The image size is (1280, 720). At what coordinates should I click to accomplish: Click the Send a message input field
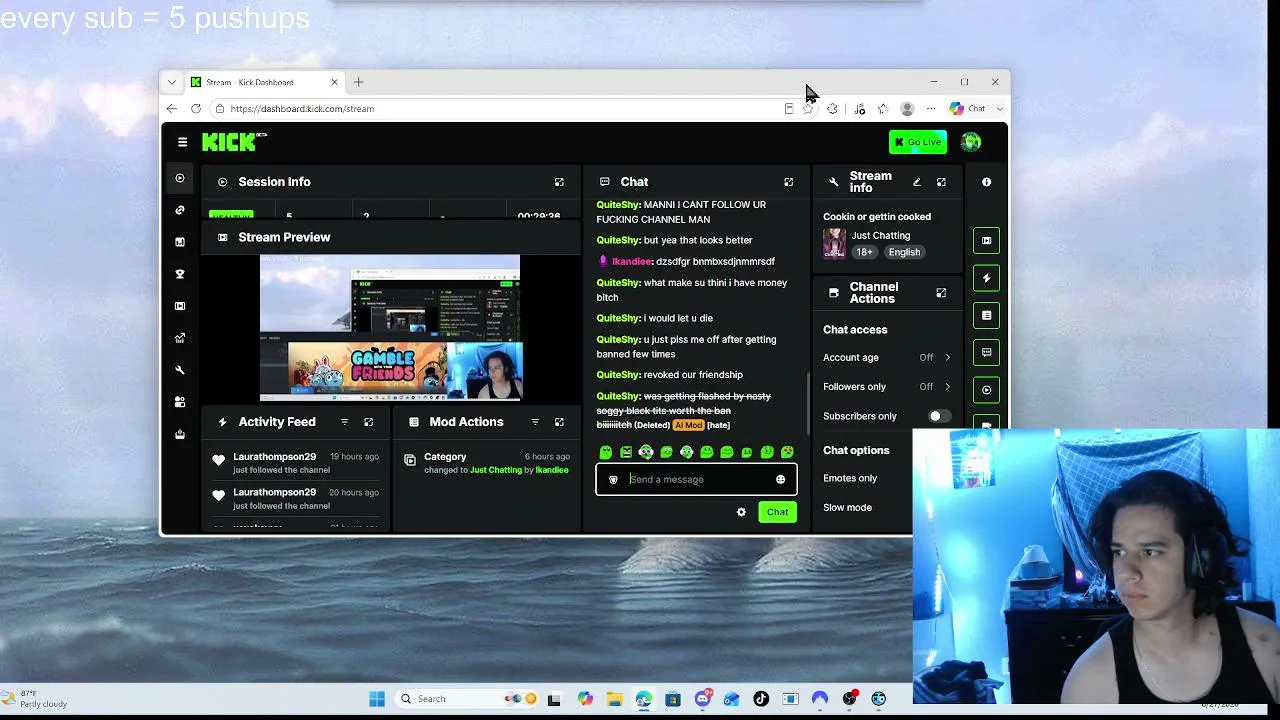[x=696, y=479]
